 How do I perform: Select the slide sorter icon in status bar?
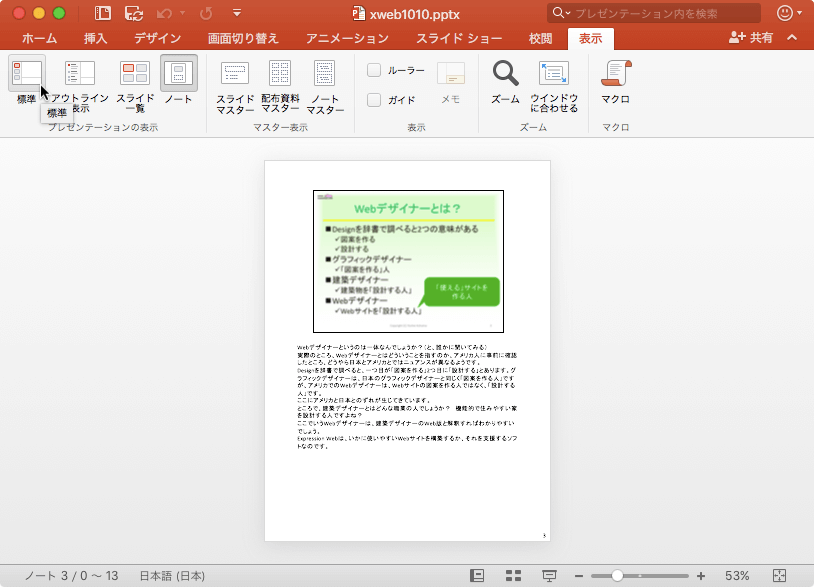(512, 575)
